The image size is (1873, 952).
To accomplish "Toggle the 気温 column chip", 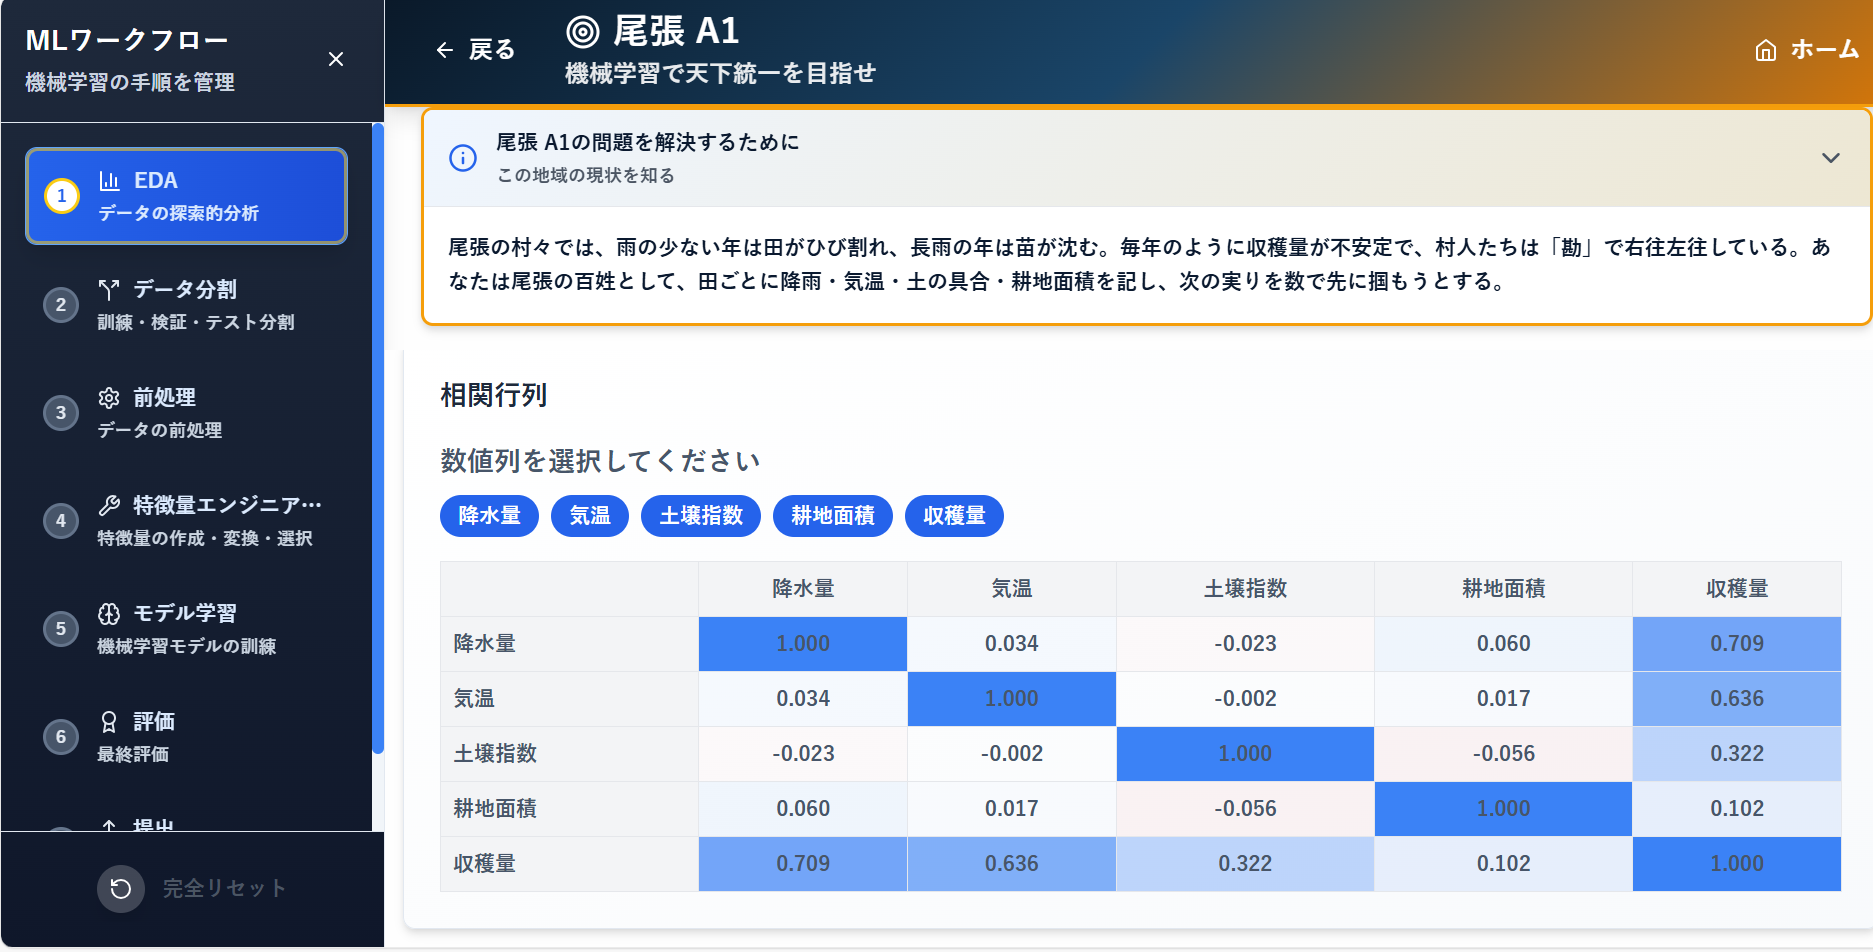I will (x=590, y=516).
